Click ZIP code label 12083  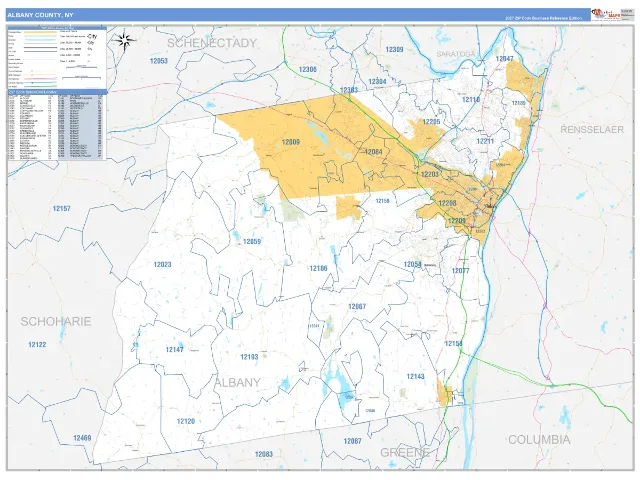coord(264,454)
